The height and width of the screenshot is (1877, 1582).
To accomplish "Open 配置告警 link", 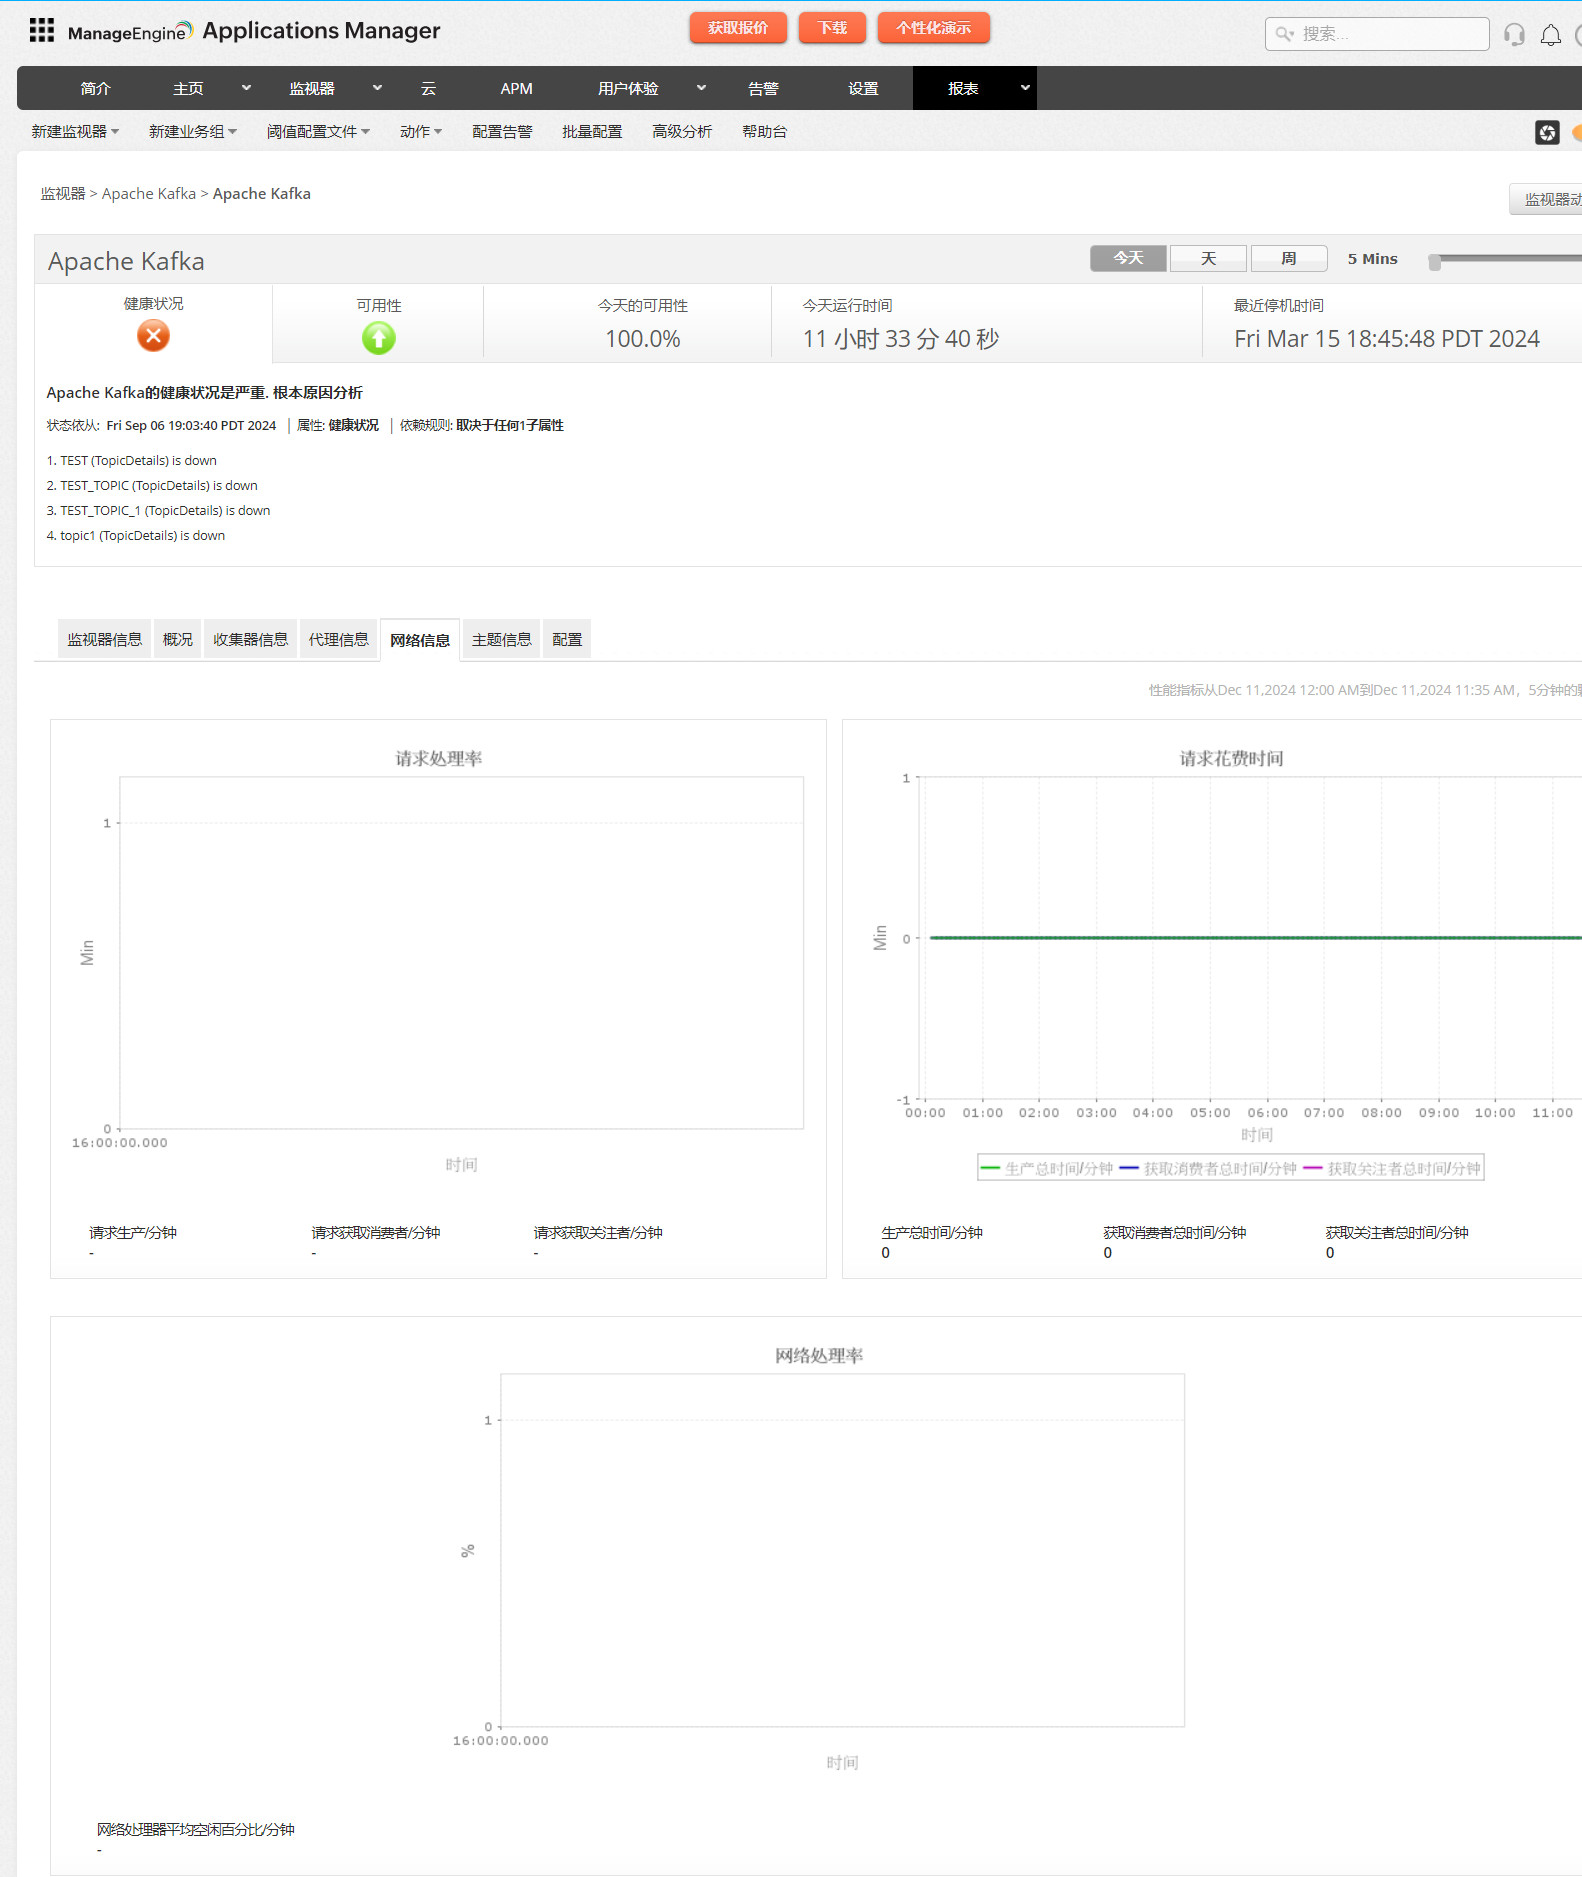I will [x=502, y=132].
